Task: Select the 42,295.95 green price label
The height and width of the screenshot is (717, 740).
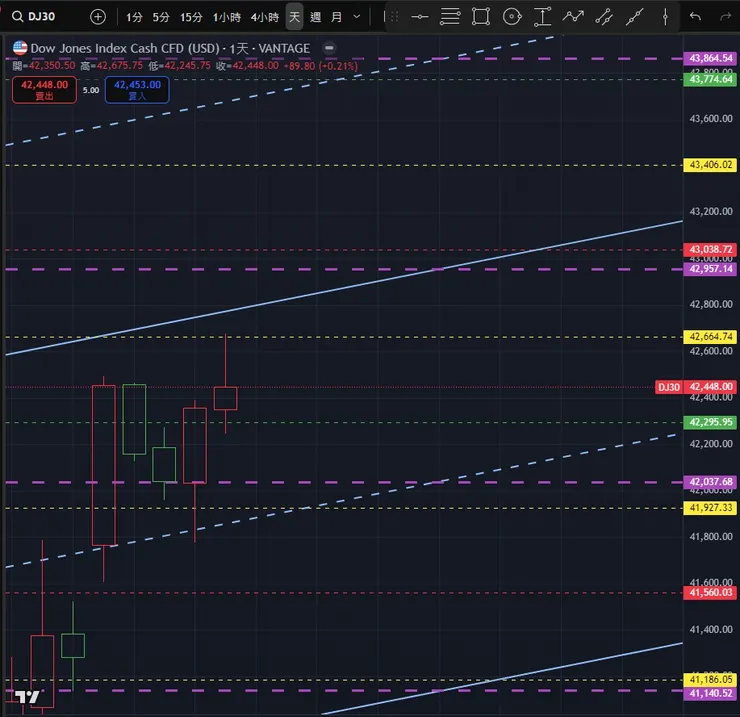Action: click(x=710, y=422)
